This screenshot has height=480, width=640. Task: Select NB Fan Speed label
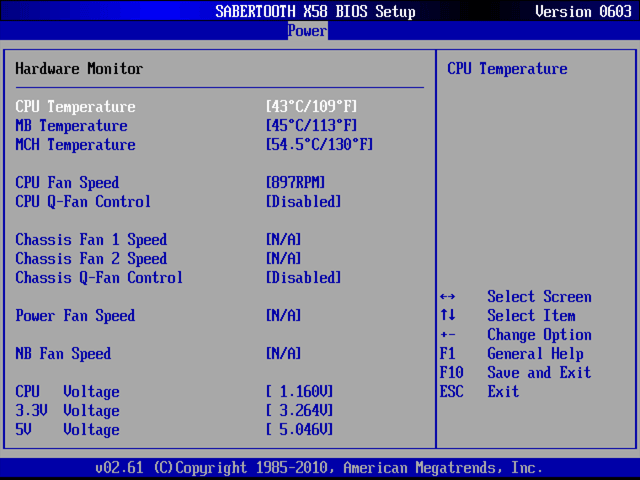[x=63, y=354]
